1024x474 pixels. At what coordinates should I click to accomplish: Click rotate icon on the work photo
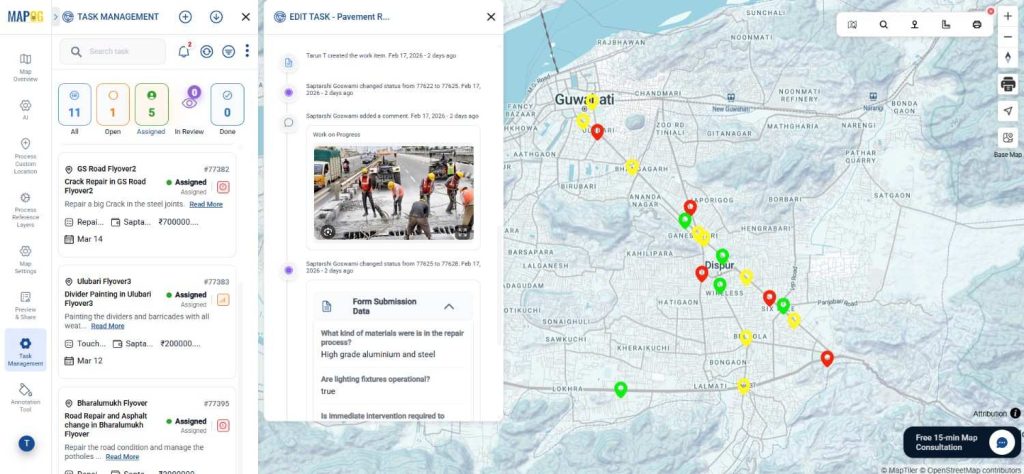tap(328, 231)
